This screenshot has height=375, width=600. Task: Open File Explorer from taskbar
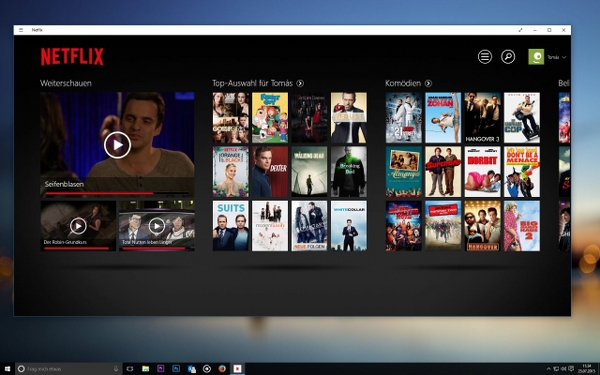point(145,368)
